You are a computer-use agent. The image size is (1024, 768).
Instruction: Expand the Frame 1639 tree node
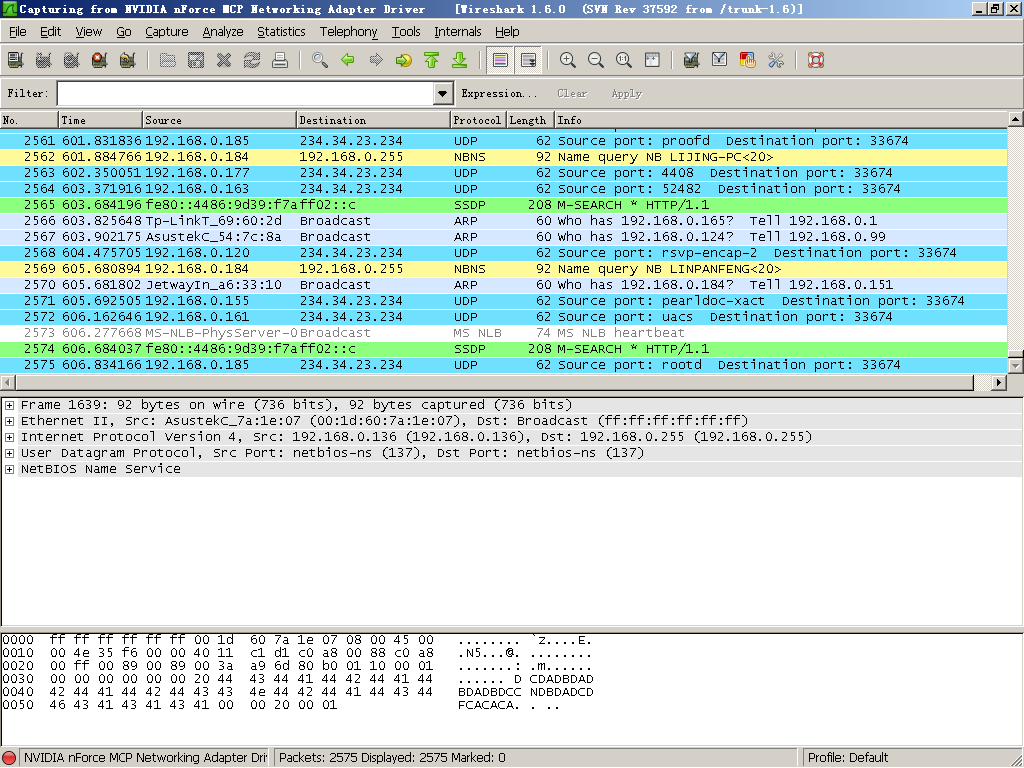10,406
